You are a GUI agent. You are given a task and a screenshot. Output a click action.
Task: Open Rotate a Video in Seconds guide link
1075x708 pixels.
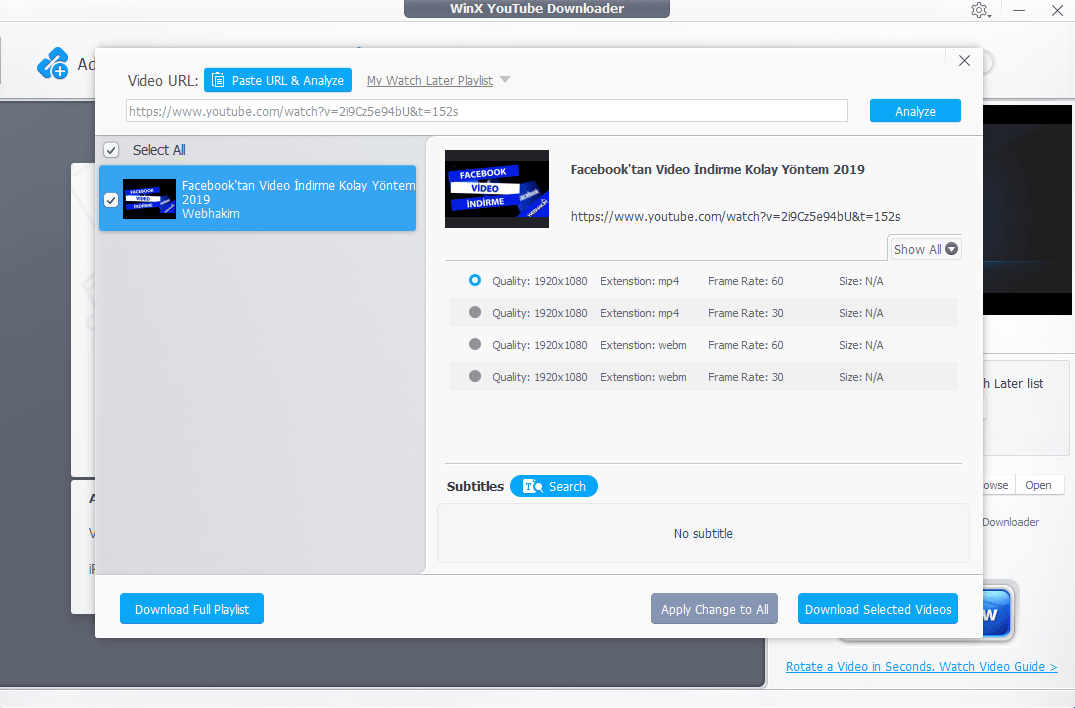(x=921, y=666)
